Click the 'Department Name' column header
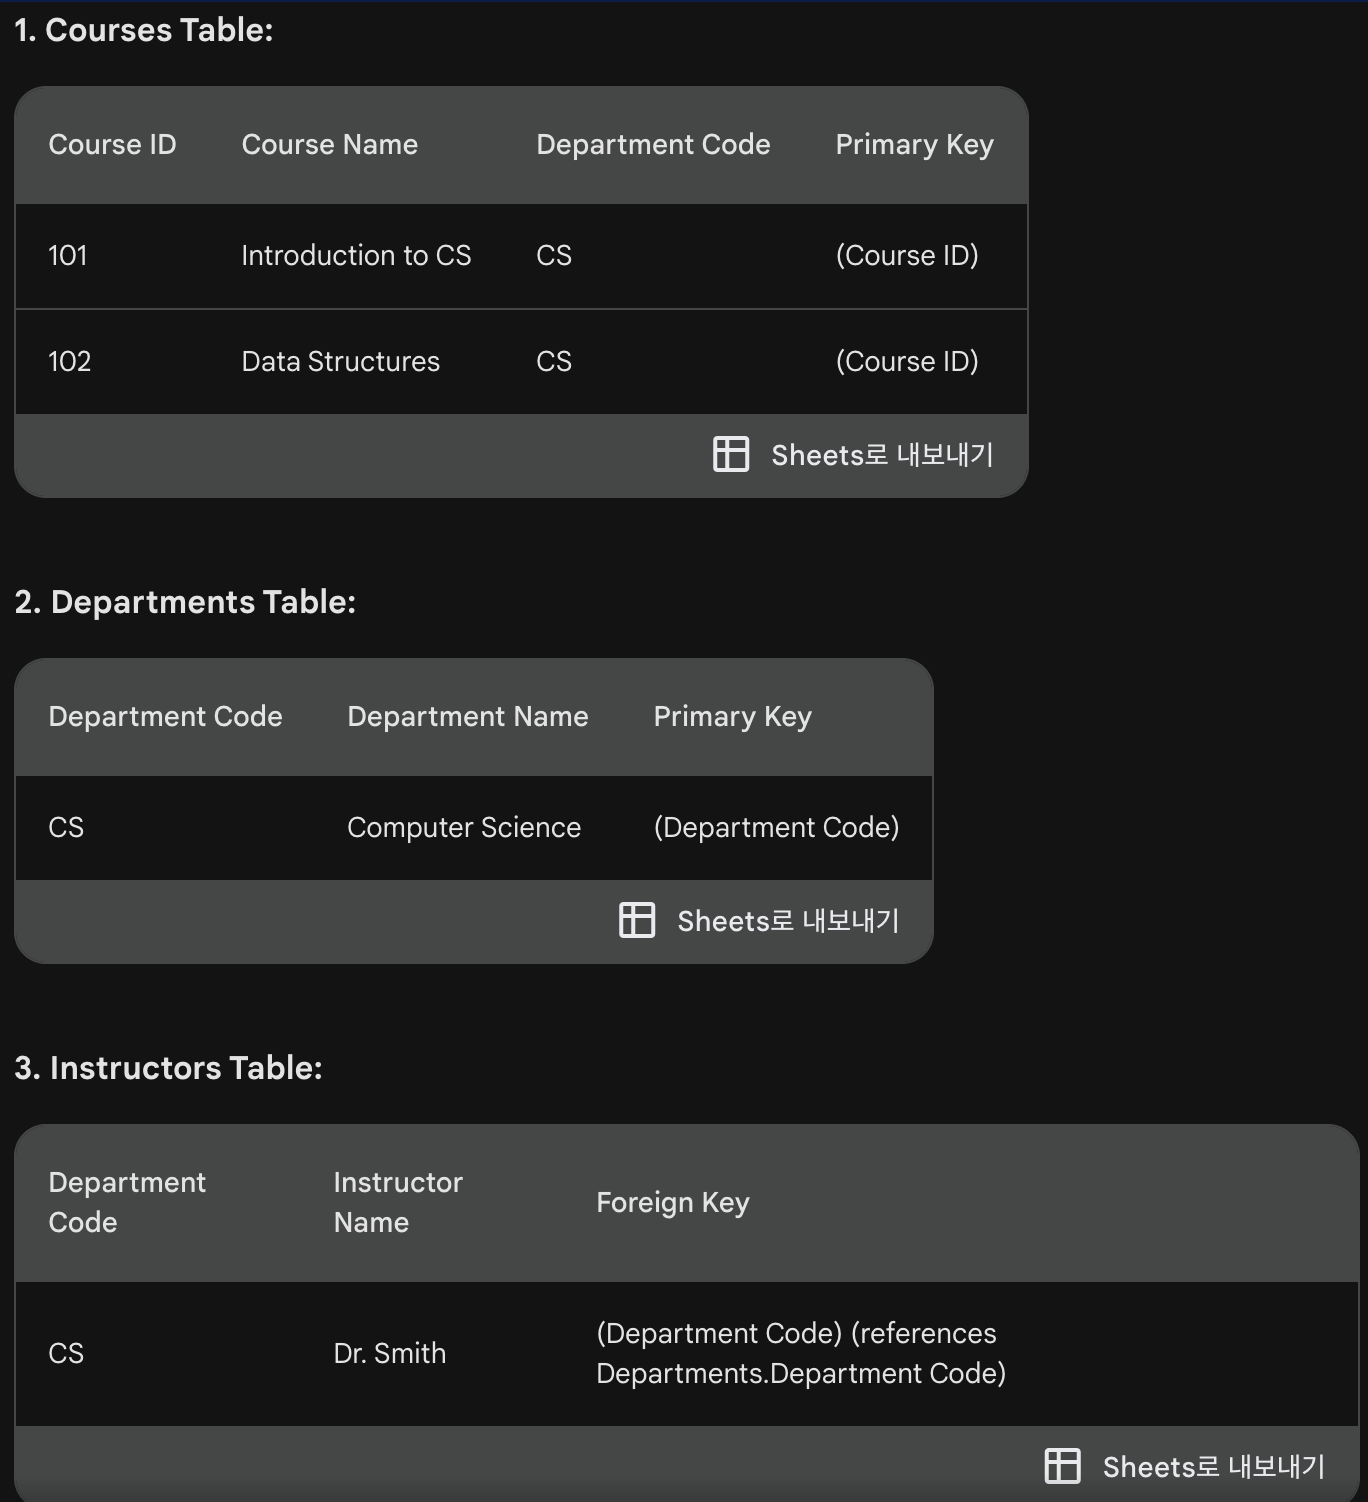Screen dimensions: 1368x1502 coord(468,717)
